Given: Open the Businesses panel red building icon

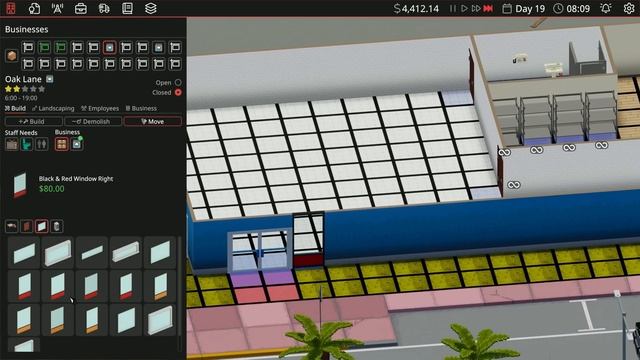Looking at the screenshot, I should click(x=11, y=8).
